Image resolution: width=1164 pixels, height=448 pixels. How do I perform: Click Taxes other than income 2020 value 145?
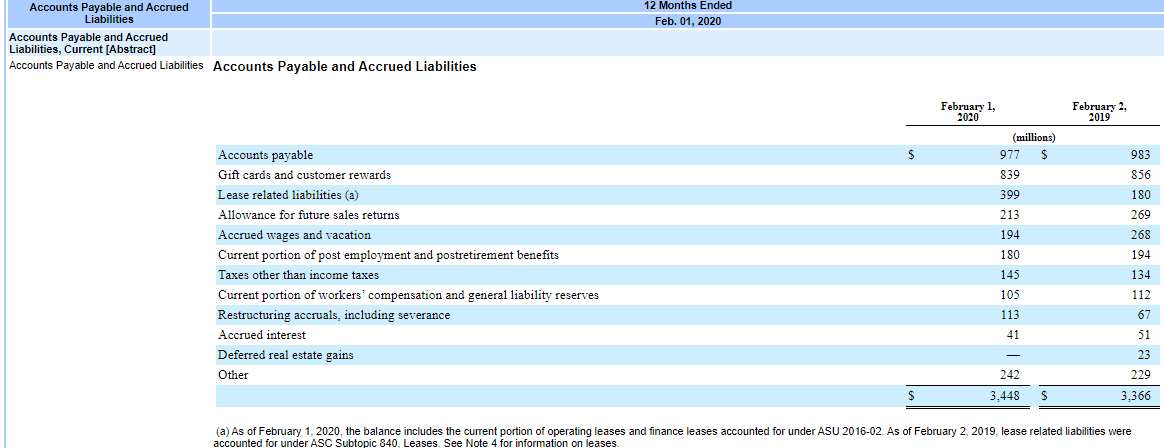[x=1010, y=276]
